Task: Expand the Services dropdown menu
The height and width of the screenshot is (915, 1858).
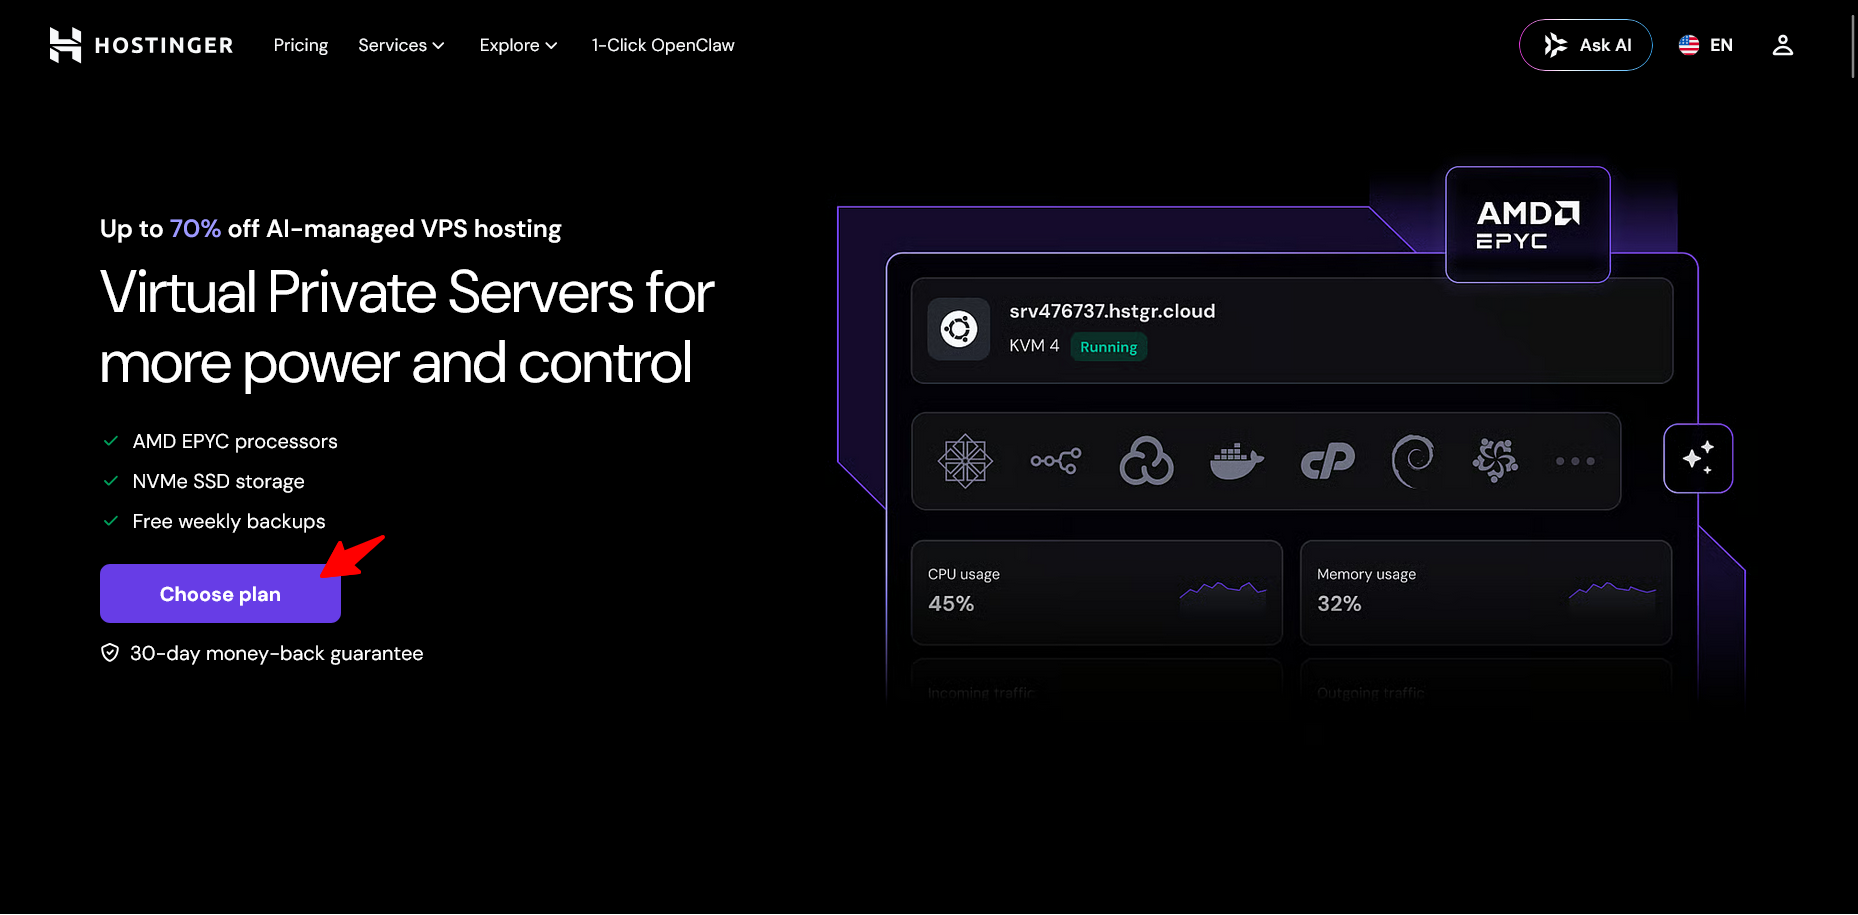Action: point(401,45)
